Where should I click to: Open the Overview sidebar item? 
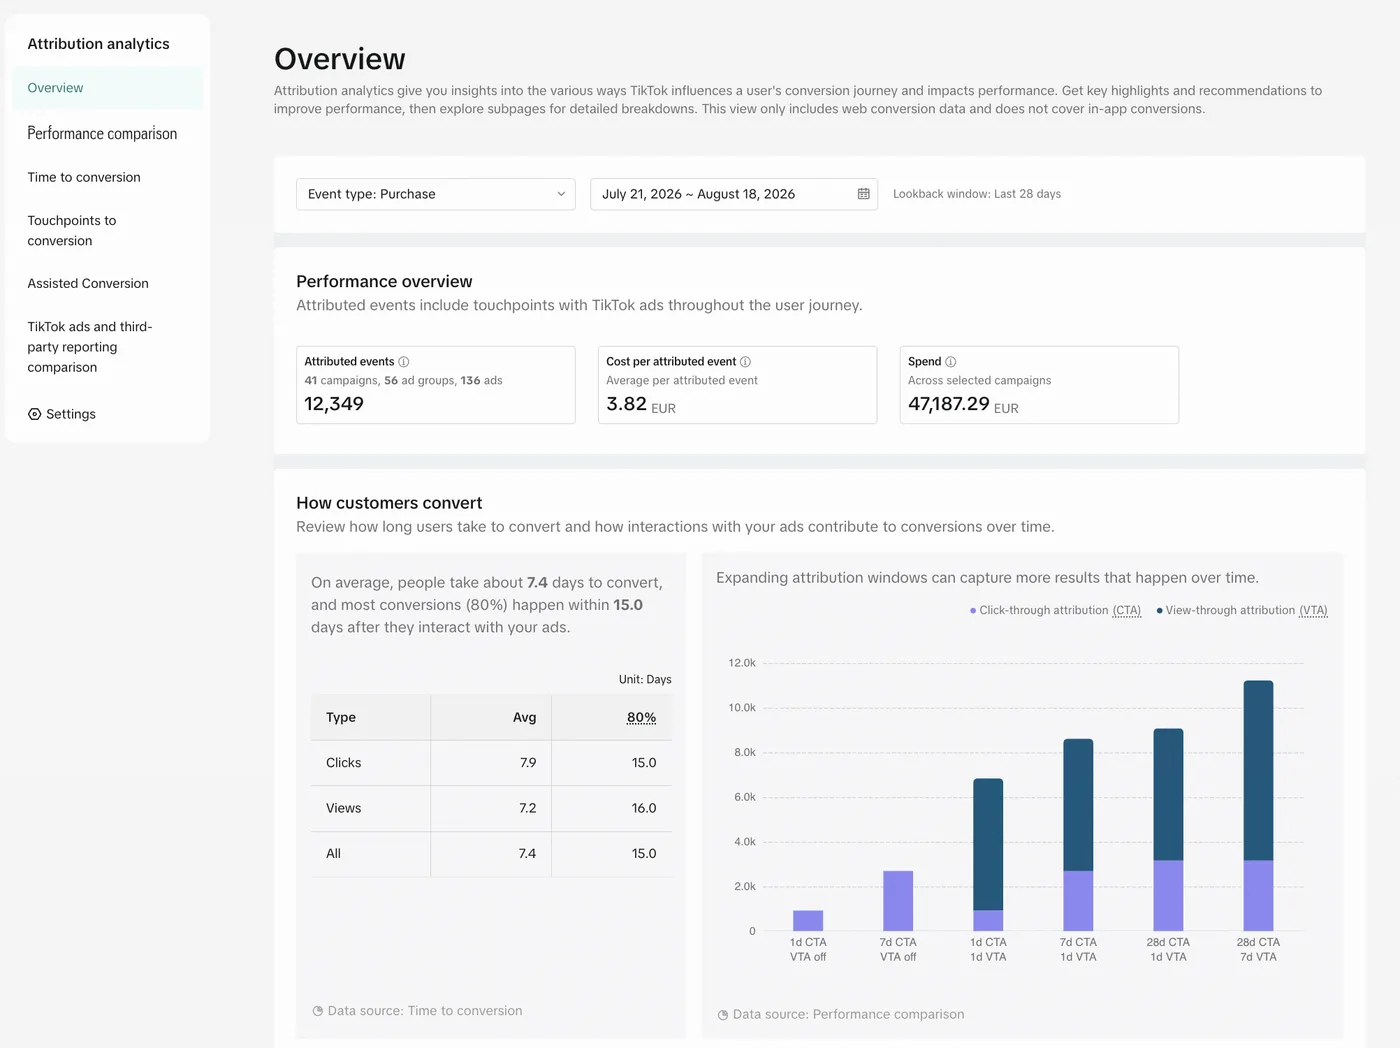(x=107, y=88)
